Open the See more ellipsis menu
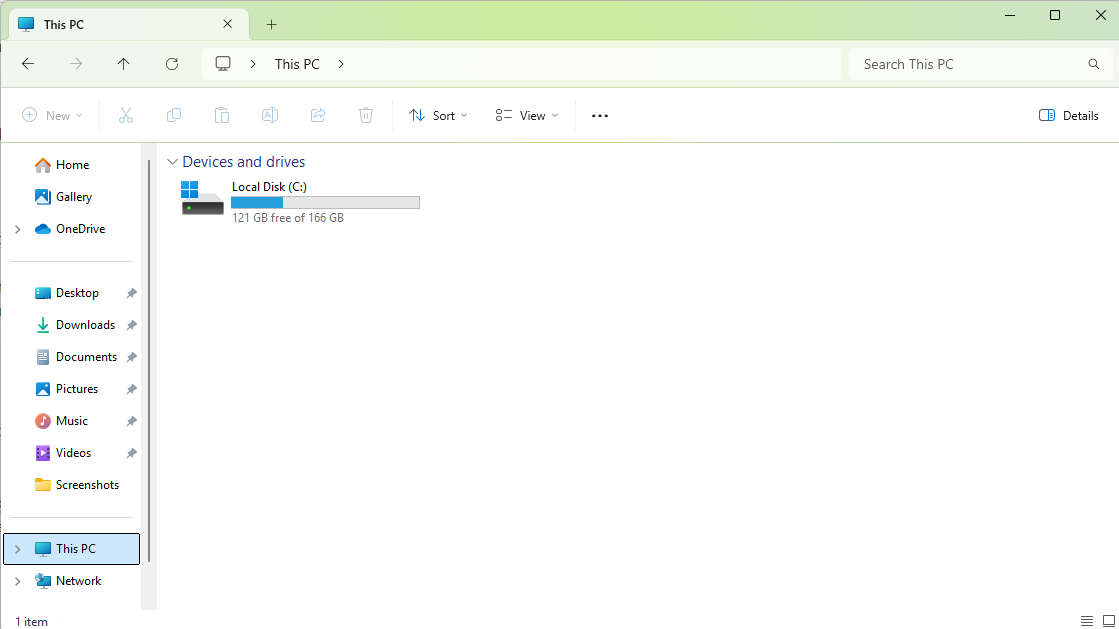This screenshot has width=1119, height=629. (x=600, y=116)
